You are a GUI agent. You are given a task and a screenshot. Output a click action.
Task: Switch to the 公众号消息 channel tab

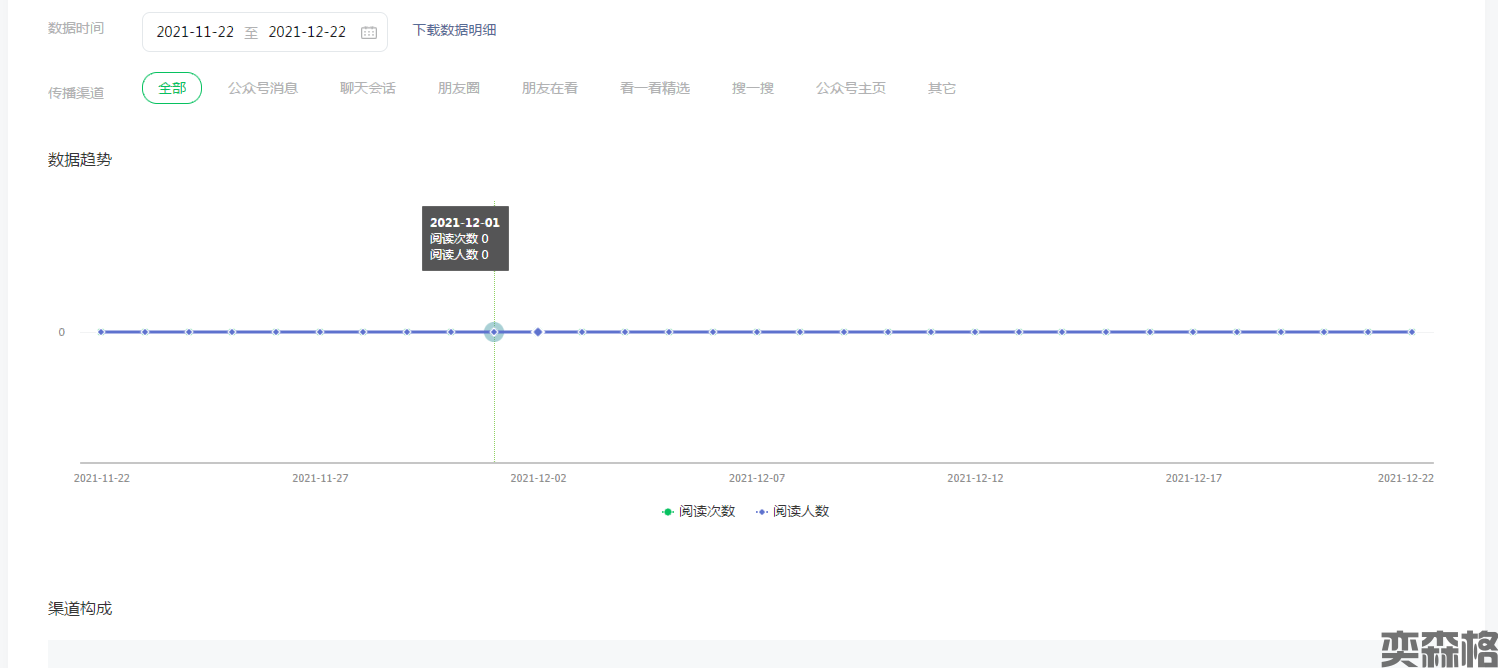click(x=263, y=88)
